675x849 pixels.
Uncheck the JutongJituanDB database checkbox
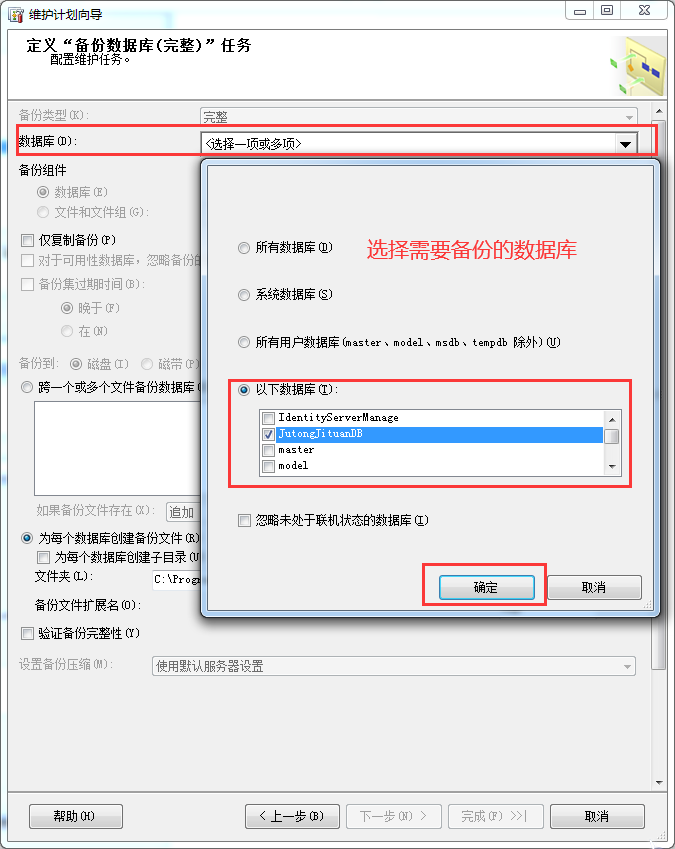[x=268, y=434]
